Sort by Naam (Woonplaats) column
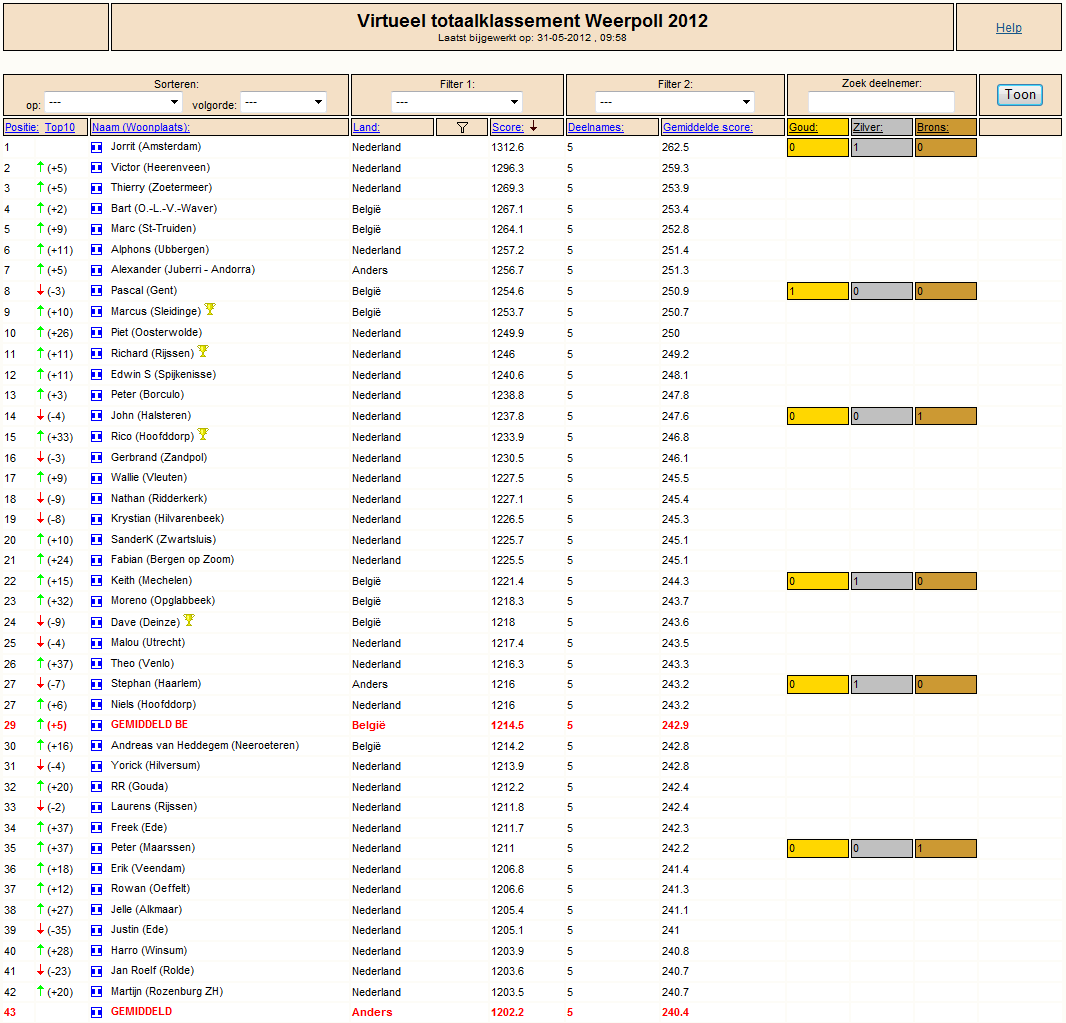The height and width of the screenshot is (1023, 1066). pos(141,127)
